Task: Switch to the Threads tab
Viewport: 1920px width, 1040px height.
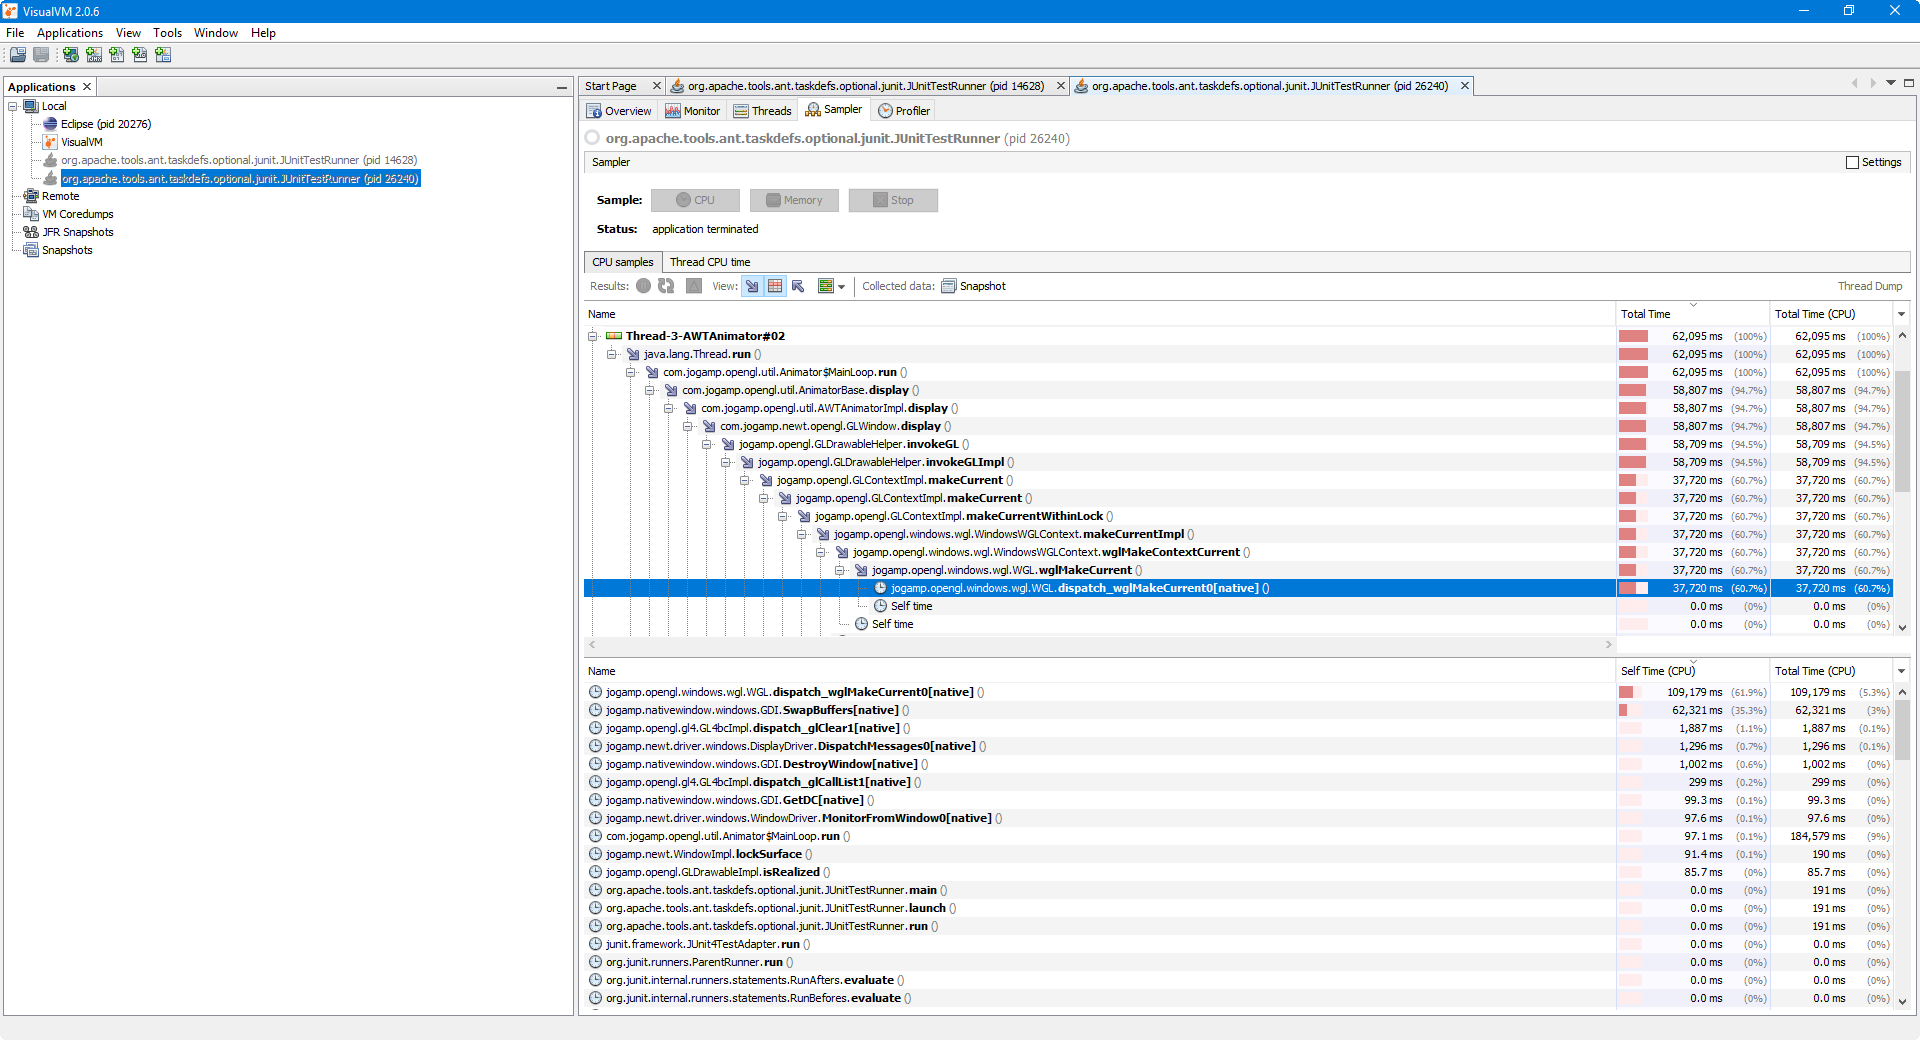Action: point(762,111)
